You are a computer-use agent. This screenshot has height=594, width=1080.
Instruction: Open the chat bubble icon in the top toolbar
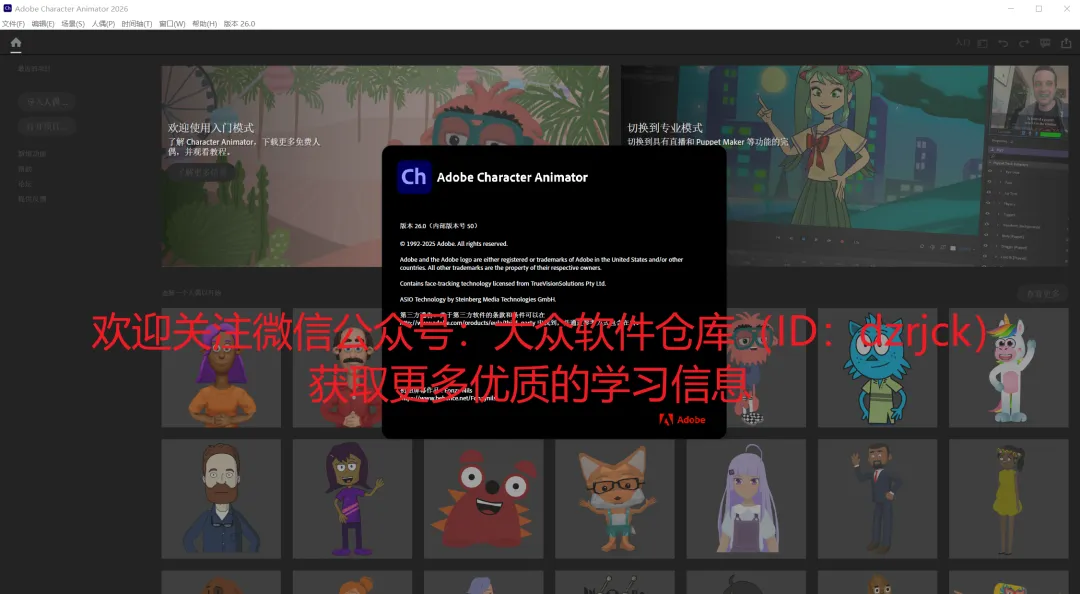(1045, 43)
